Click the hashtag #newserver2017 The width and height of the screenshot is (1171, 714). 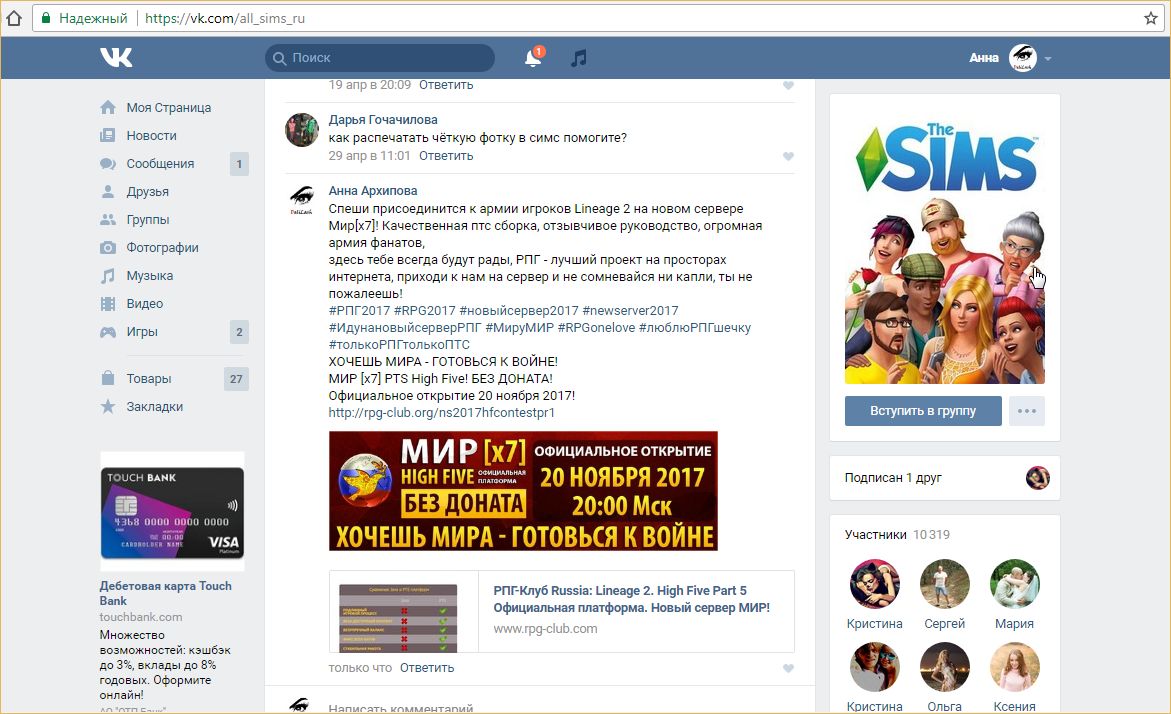[x=630, y=310]
